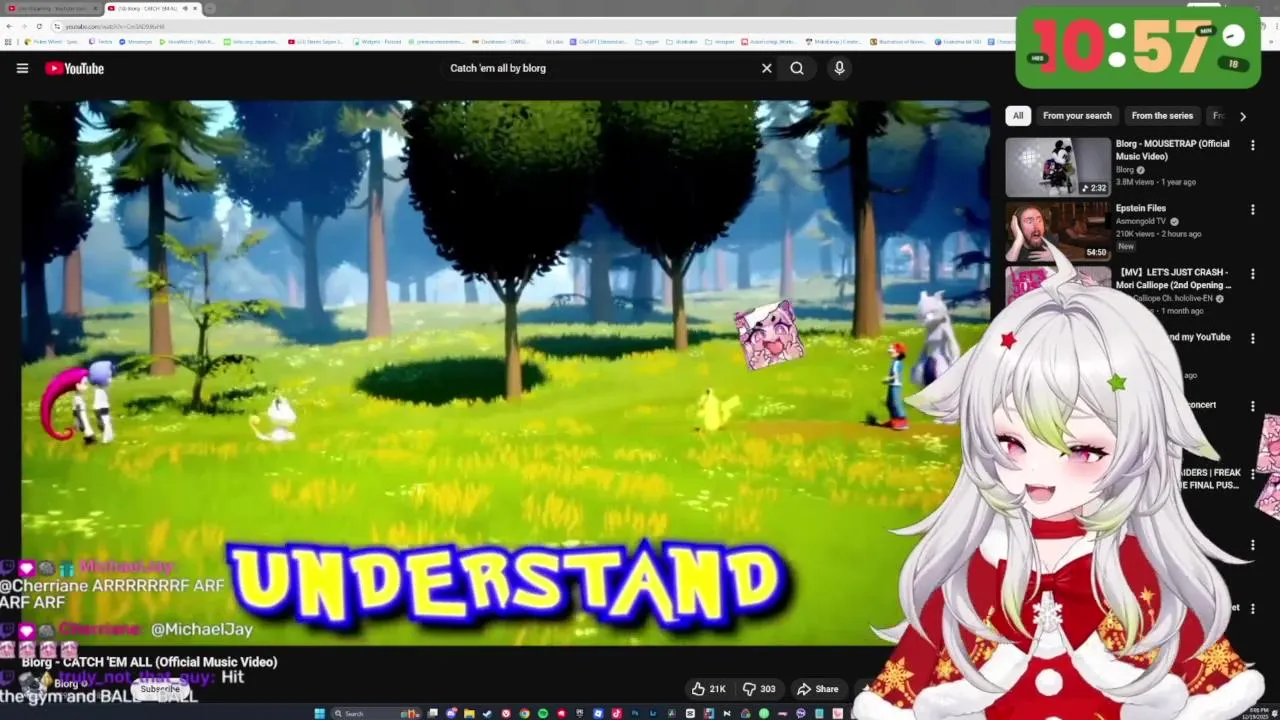The height and width of the screenshot is (720, 1280).
Task: Visit the Asmongold TV channel link
Action: pyautogui.click(x=1141, y=221)
